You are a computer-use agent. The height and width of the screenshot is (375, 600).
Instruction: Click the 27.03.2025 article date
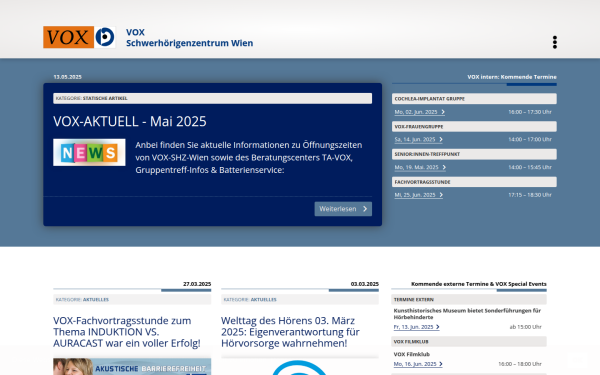pos(197,284)
